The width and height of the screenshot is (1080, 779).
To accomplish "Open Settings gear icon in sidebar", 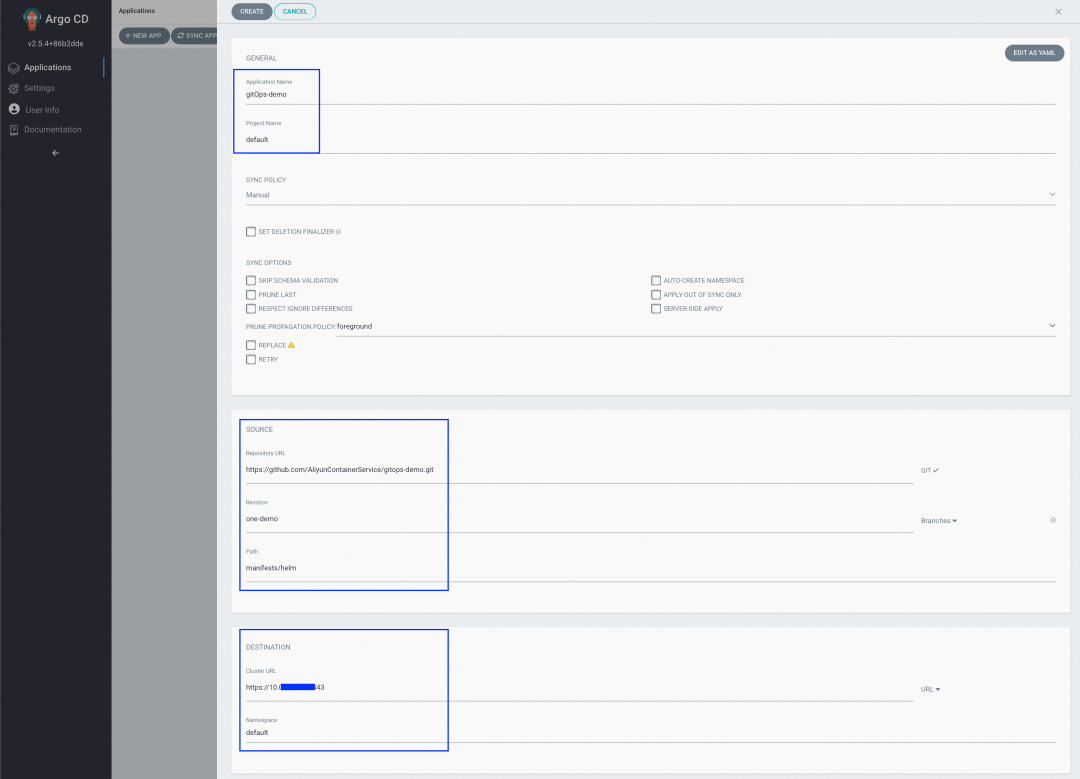I will pyautogui.click(x=14, y=88).
